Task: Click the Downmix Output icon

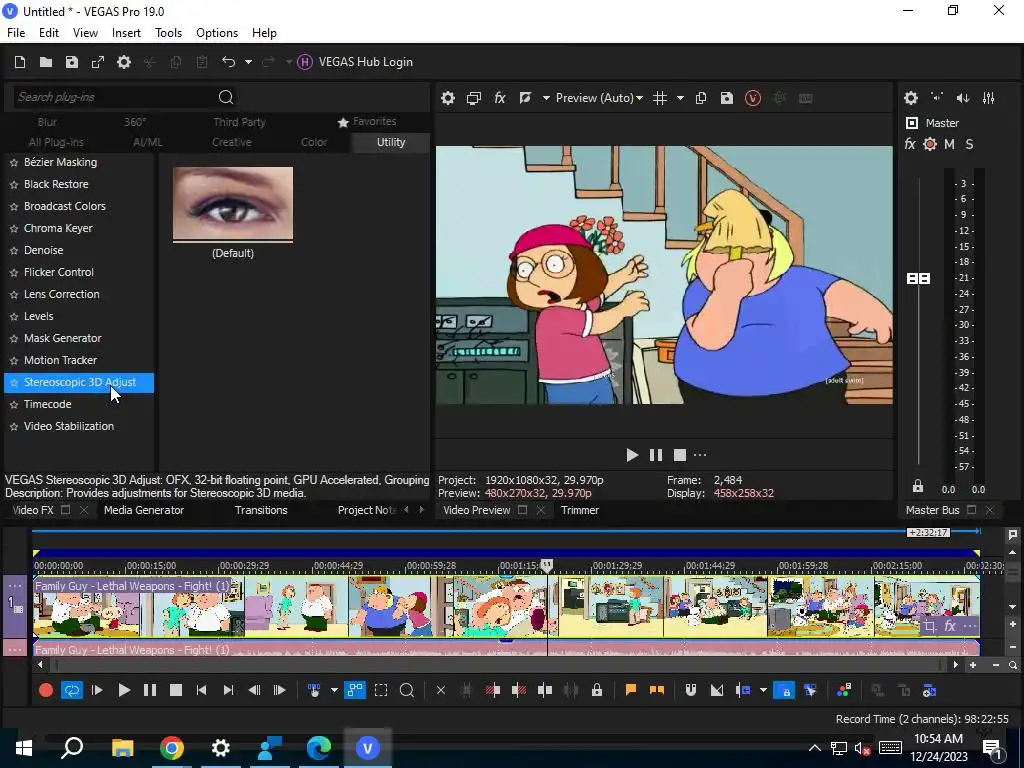Action: (937, 97)
